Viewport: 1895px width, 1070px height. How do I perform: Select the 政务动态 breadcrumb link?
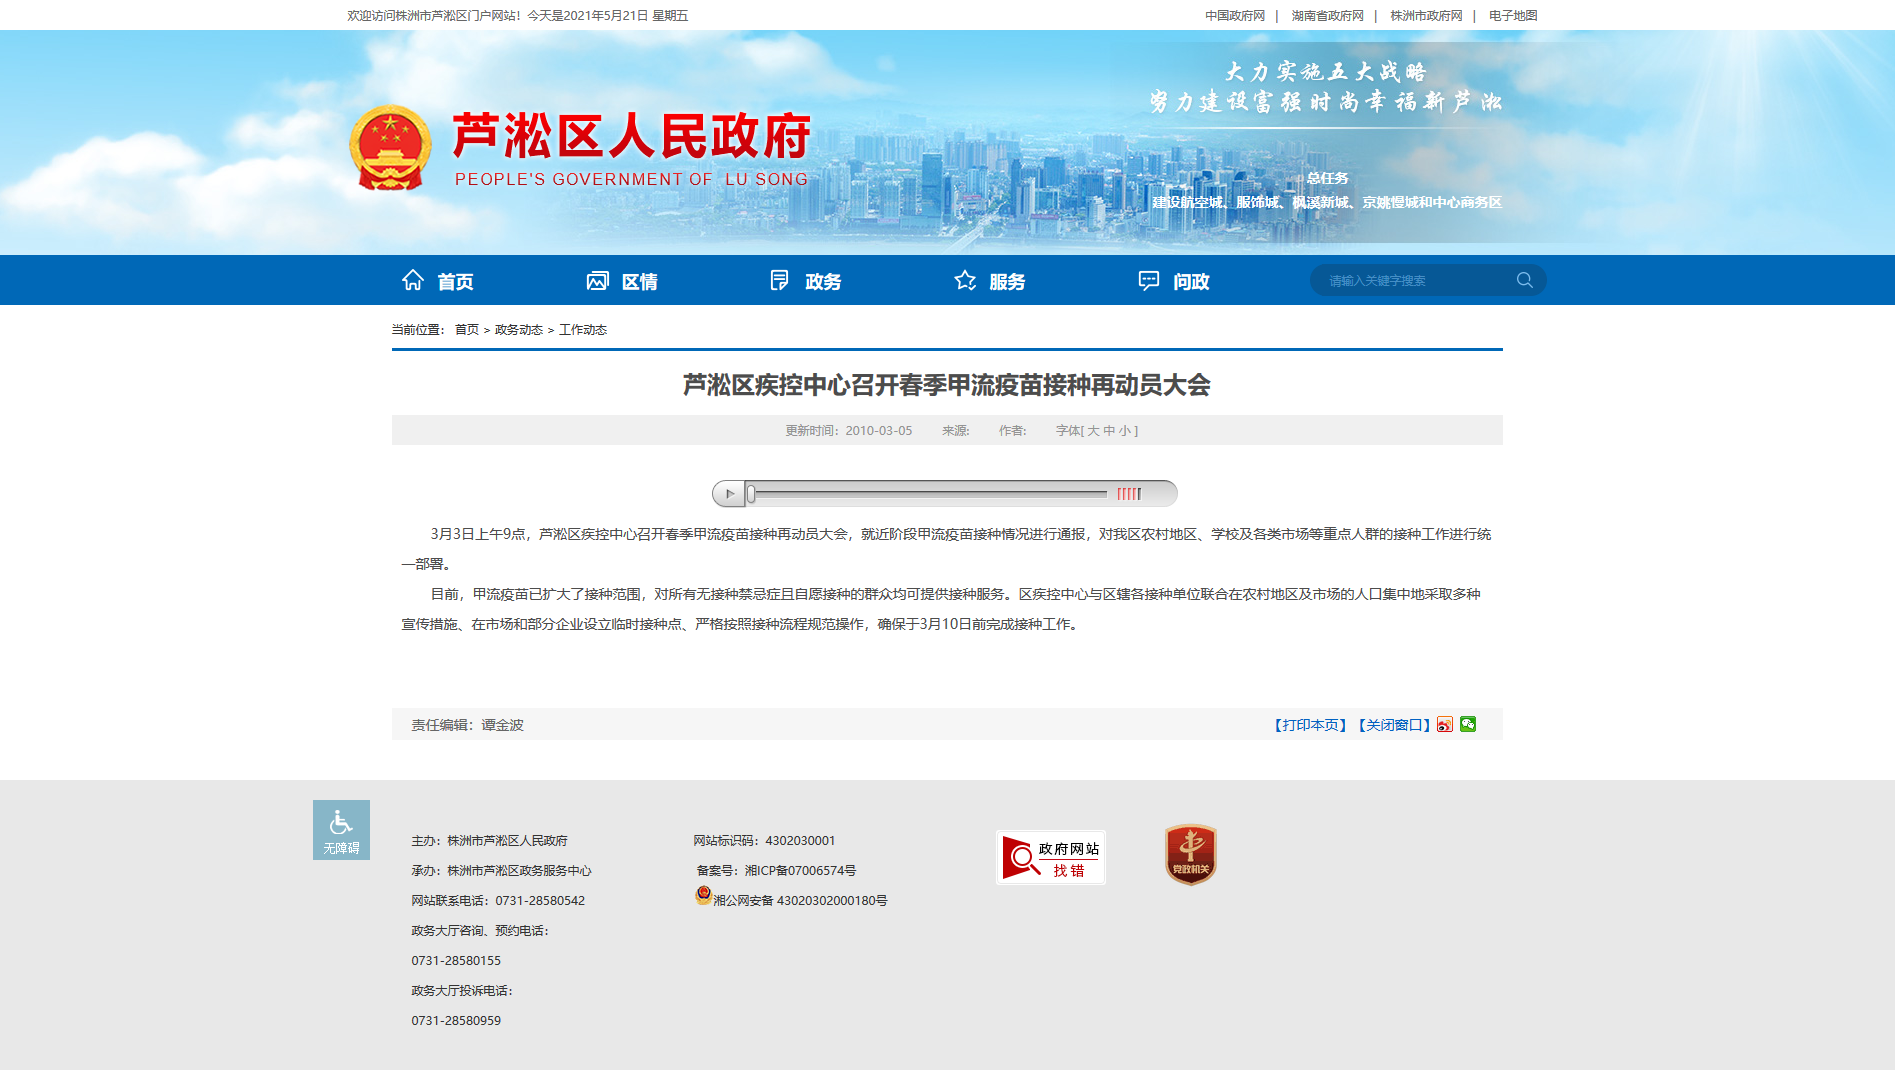[x=518, y=330]
